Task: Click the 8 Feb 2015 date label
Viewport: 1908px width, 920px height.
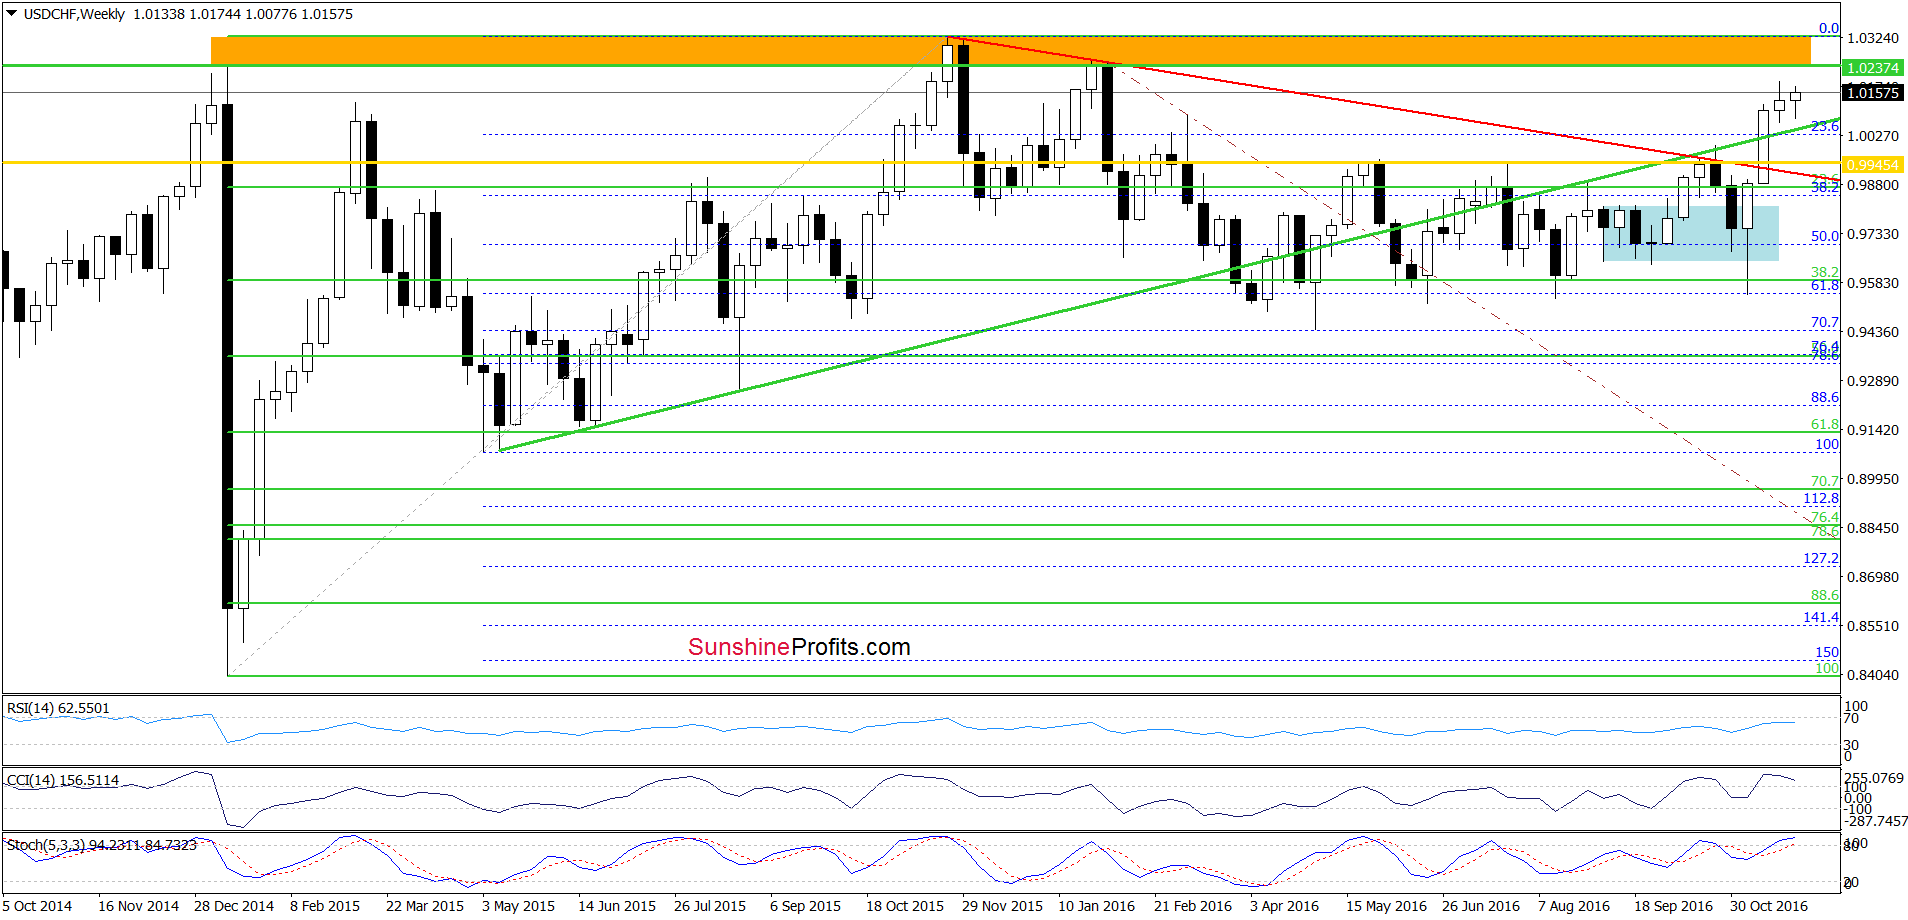Action: tap(325, 906)
